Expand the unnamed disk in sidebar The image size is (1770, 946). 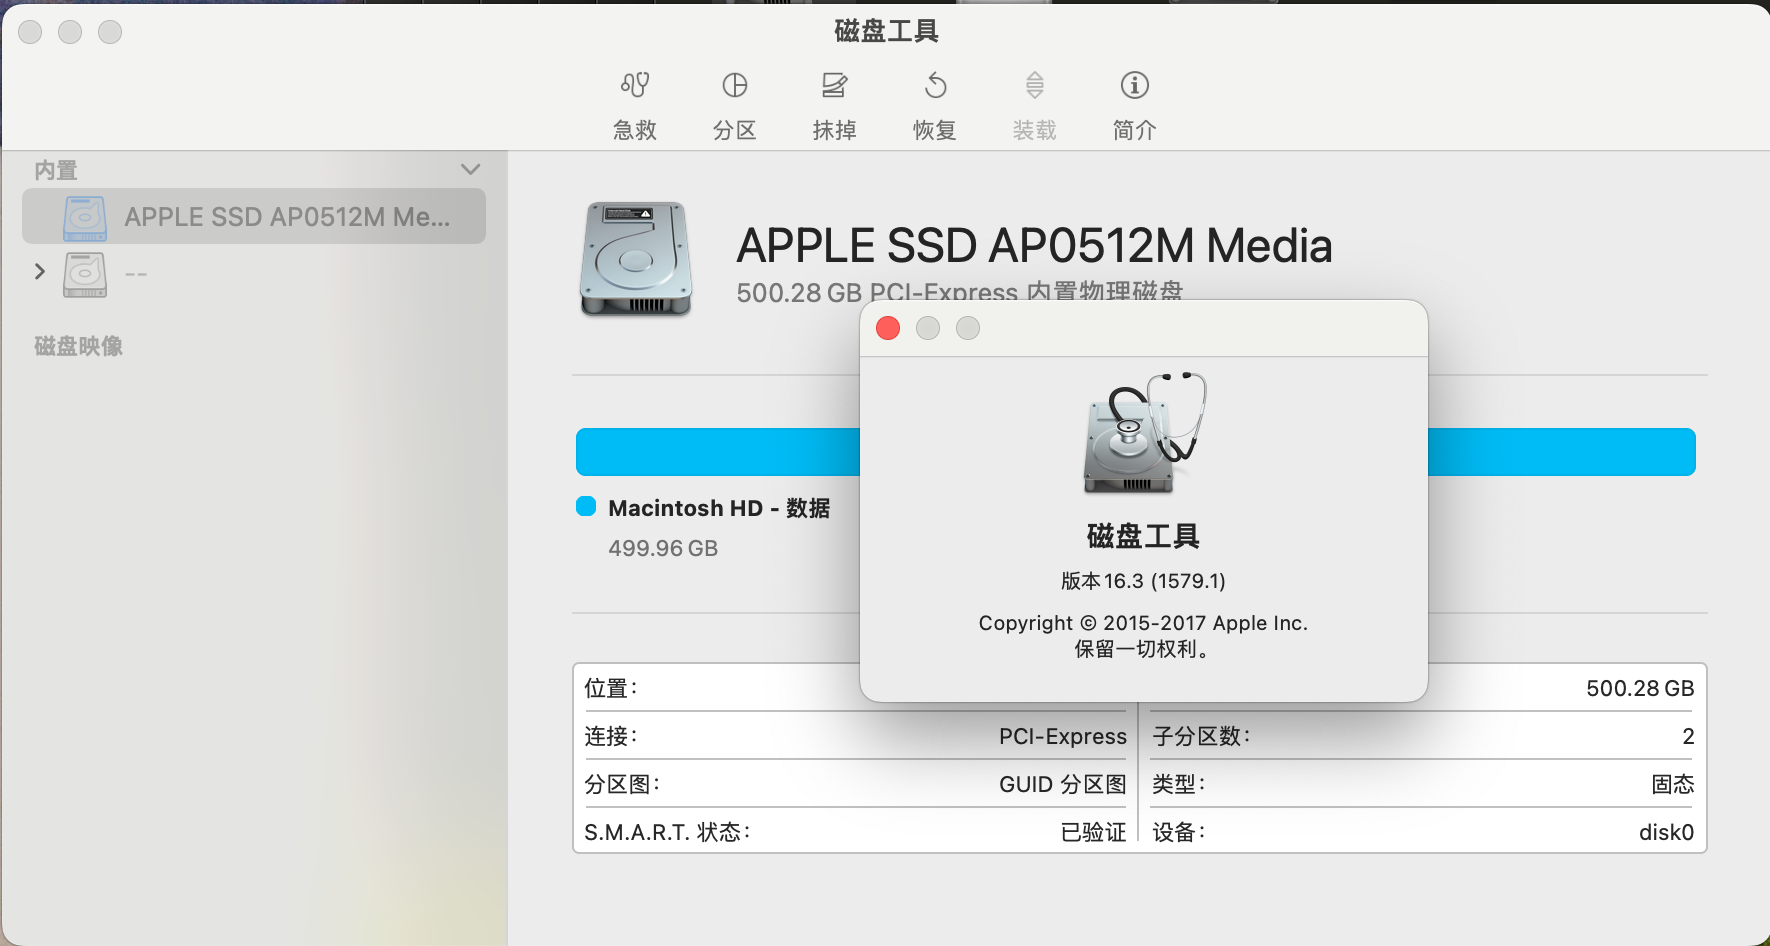(x=40, y=272)
